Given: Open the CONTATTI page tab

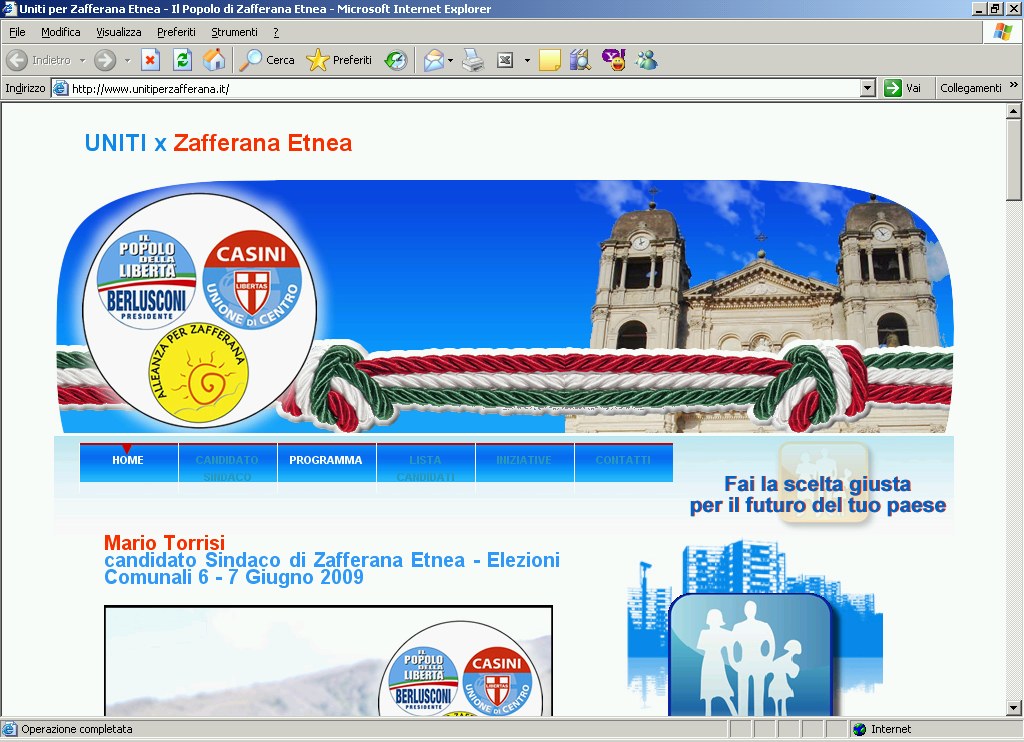Looking at the screenshot, I should [623, 462].
